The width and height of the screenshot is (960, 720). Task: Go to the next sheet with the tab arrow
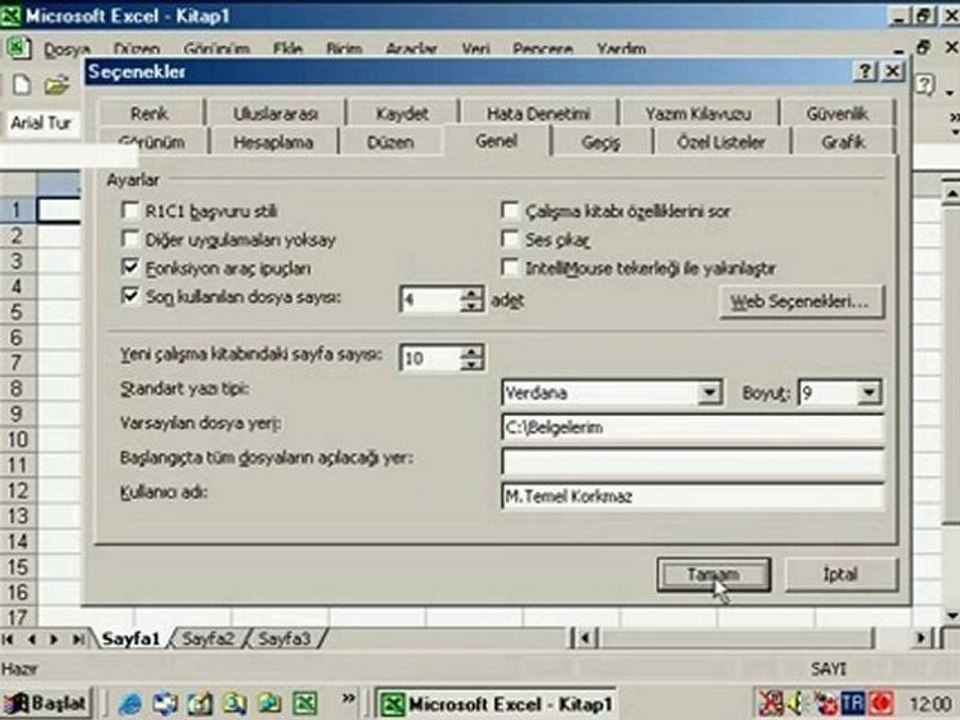(x=54, y=639)
